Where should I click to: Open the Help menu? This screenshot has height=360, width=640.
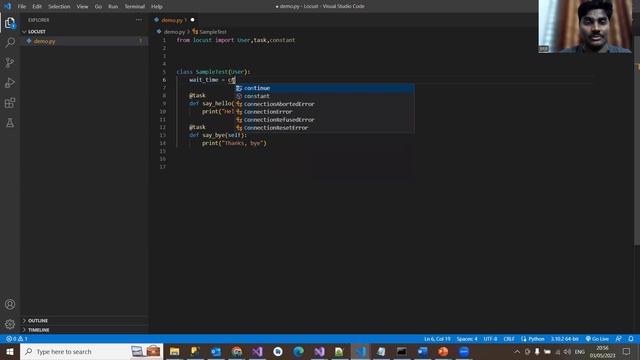[x=157, y=7]
